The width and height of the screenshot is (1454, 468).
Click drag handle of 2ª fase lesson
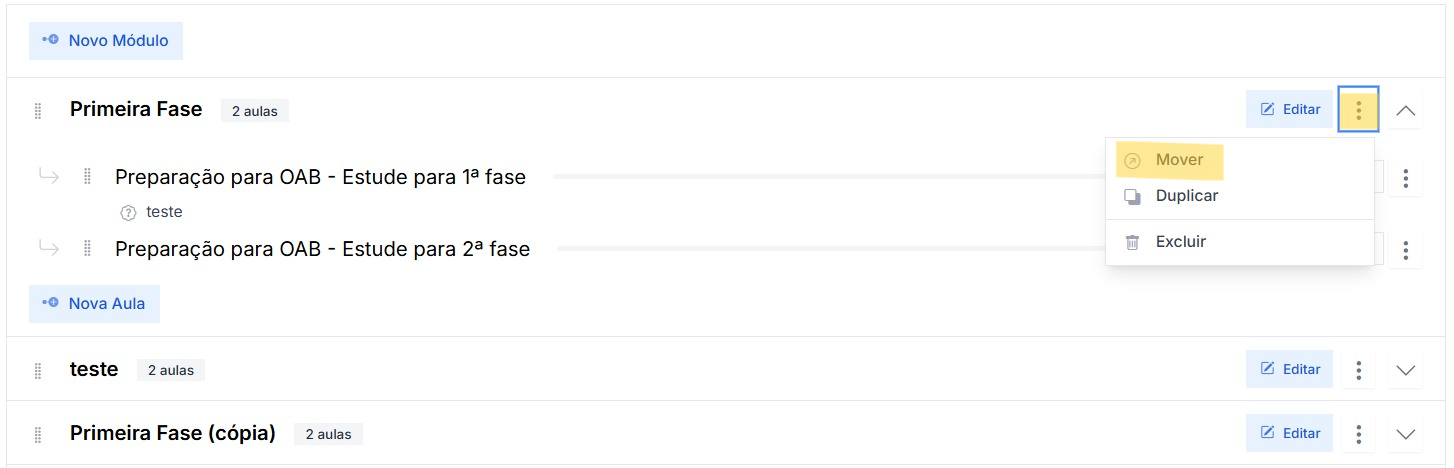tap(87, 248)
